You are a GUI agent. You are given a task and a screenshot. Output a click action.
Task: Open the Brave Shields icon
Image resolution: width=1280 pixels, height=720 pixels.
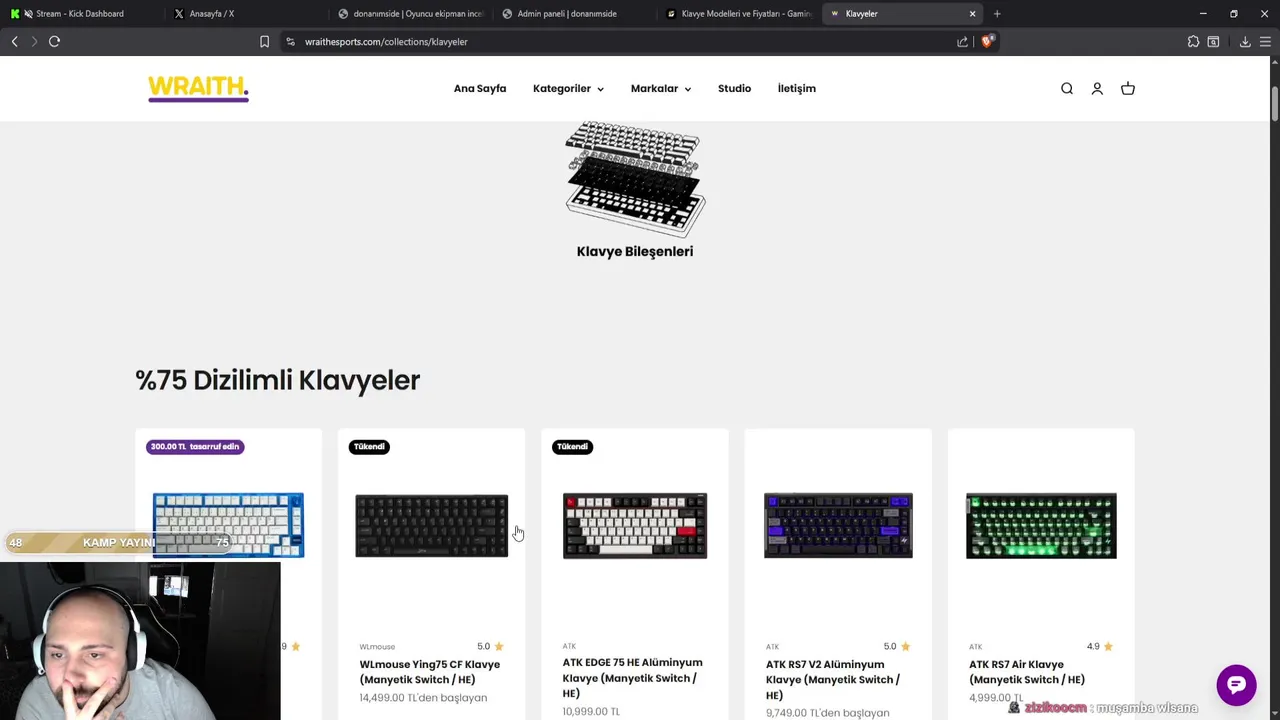point(987,41)
